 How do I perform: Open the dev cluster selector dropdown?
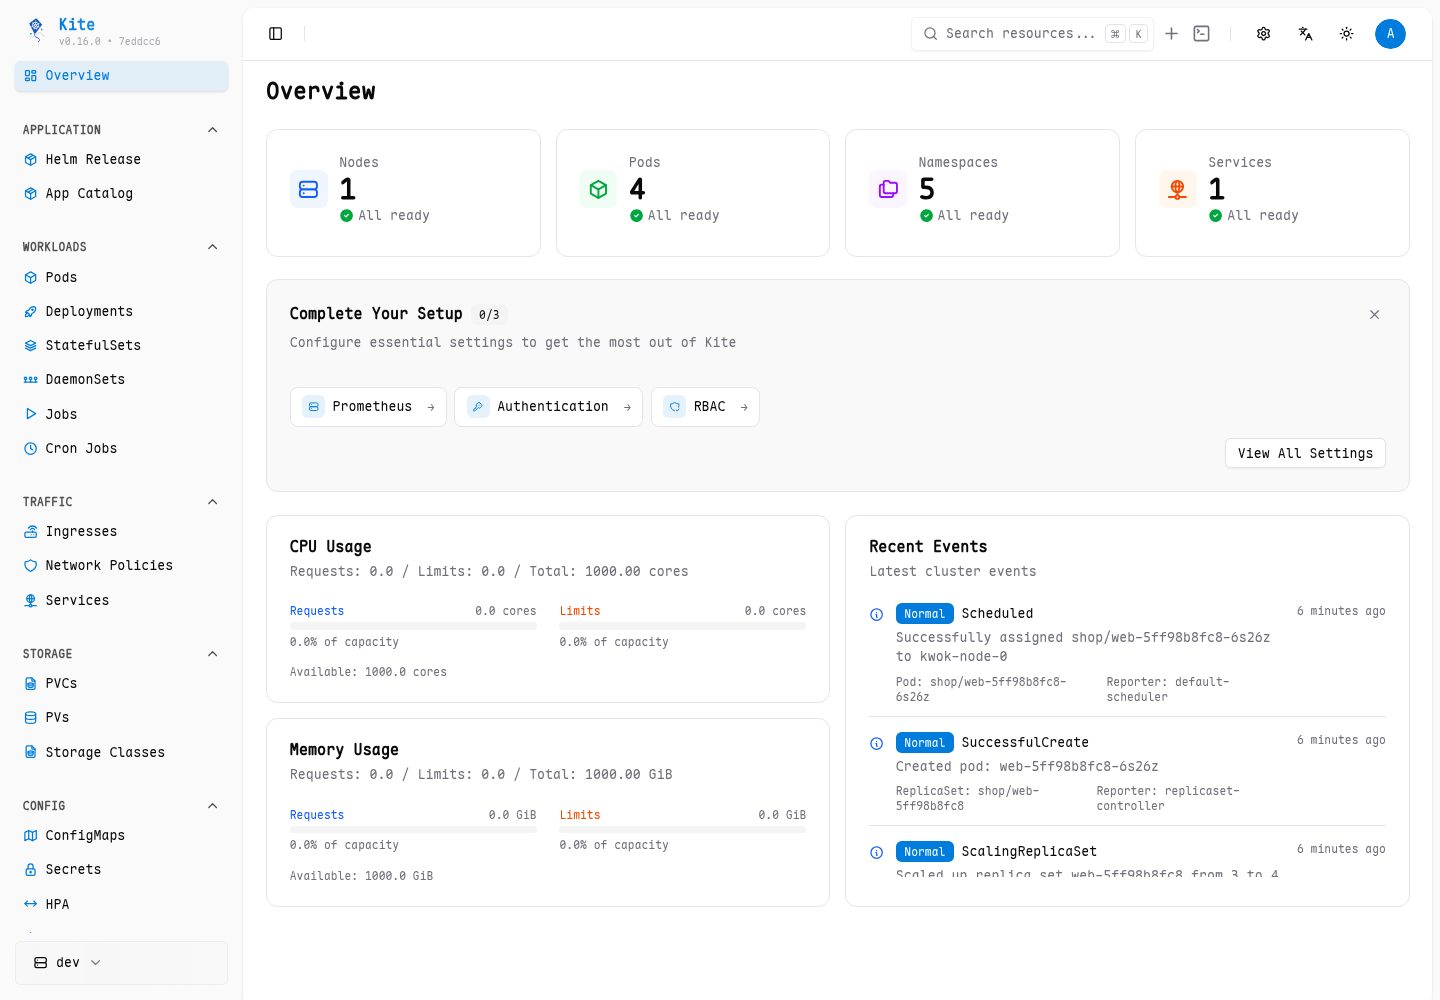(x=121, y=963)
